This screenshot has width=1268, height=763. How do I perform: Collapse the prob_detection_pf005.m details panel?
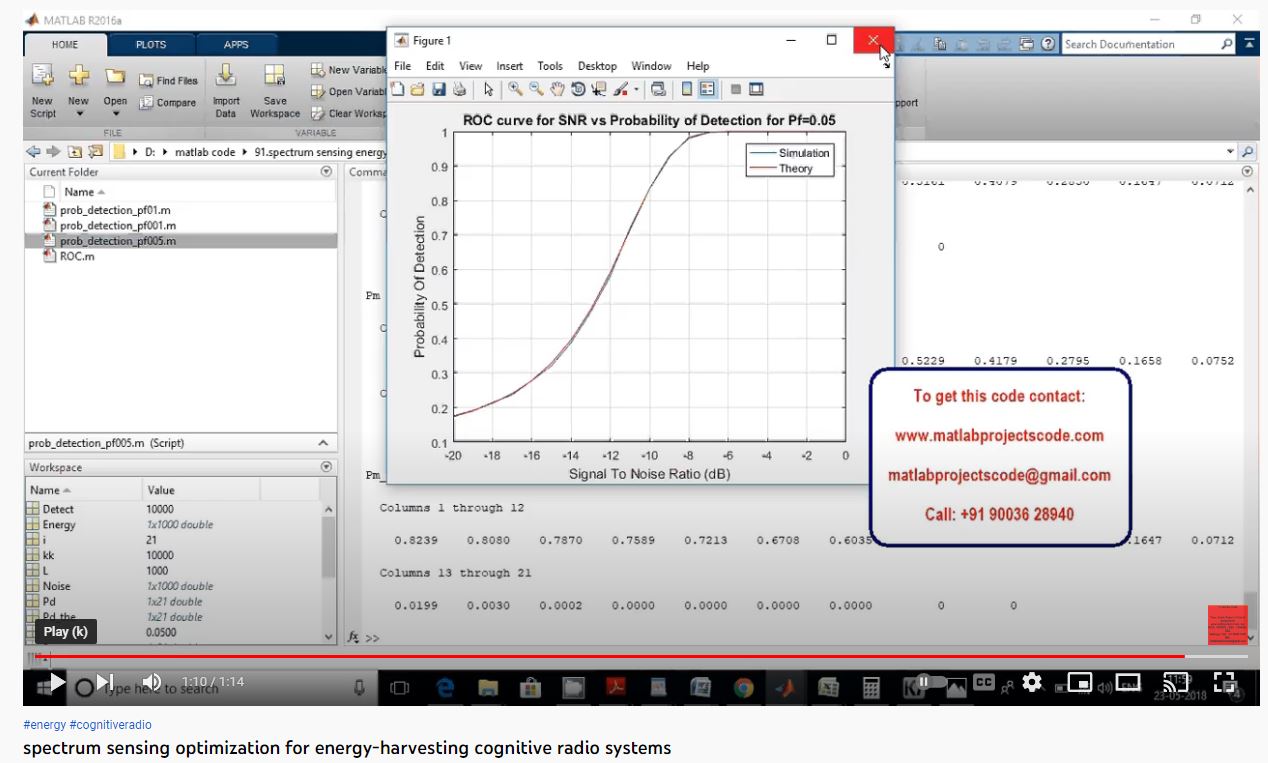point(322,443)
